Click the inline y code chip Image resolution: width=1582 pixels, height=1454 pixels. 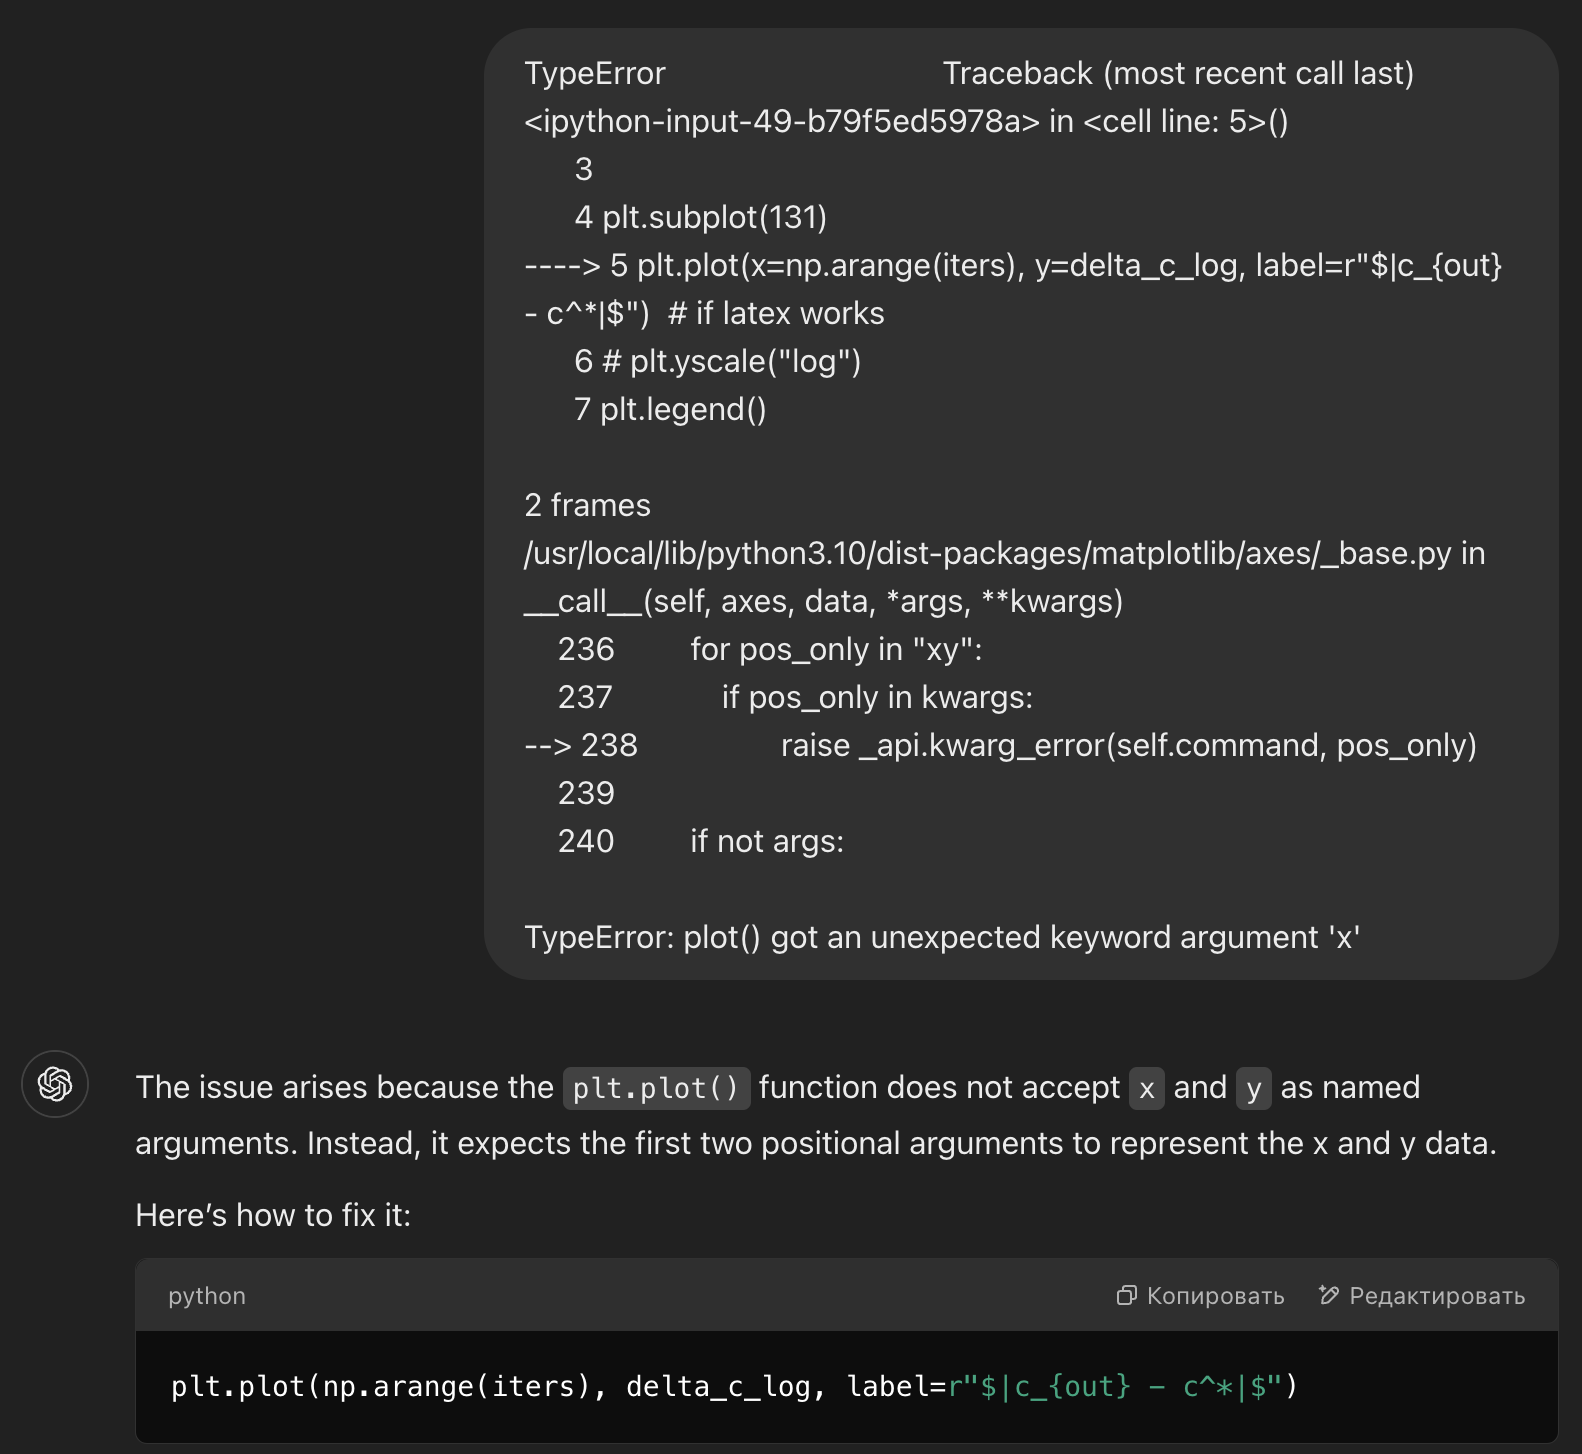(x=1254, y=1088)
